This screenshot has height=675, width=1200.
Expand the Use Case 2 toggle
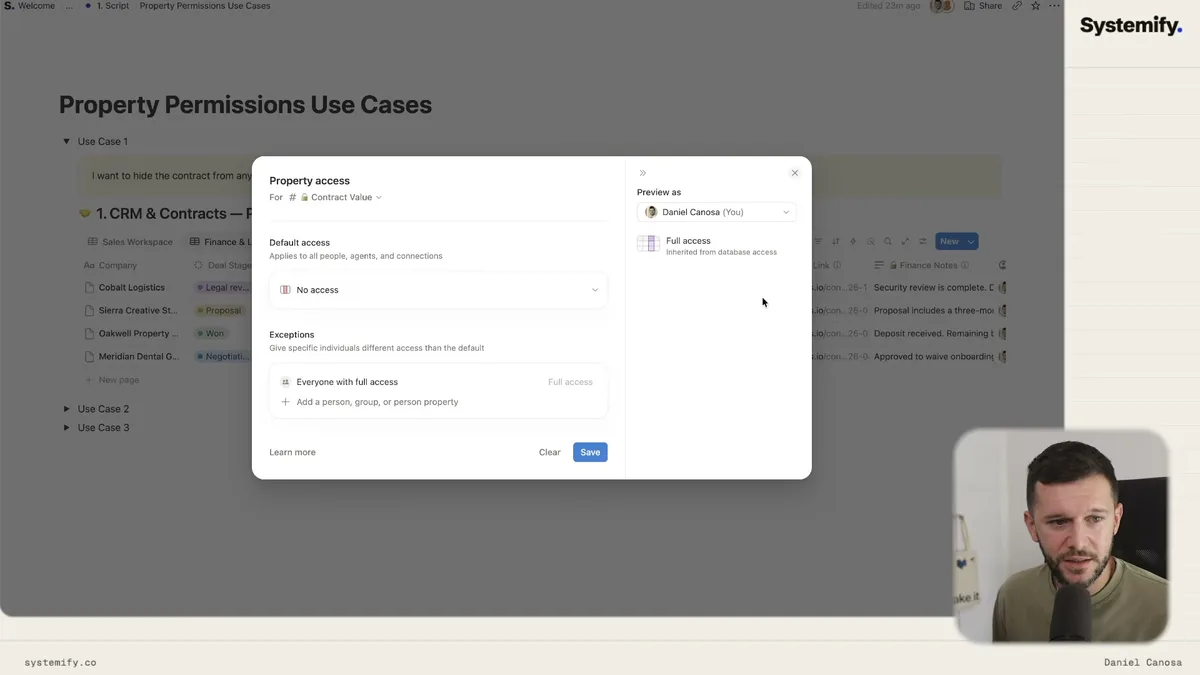pos(66,409)
